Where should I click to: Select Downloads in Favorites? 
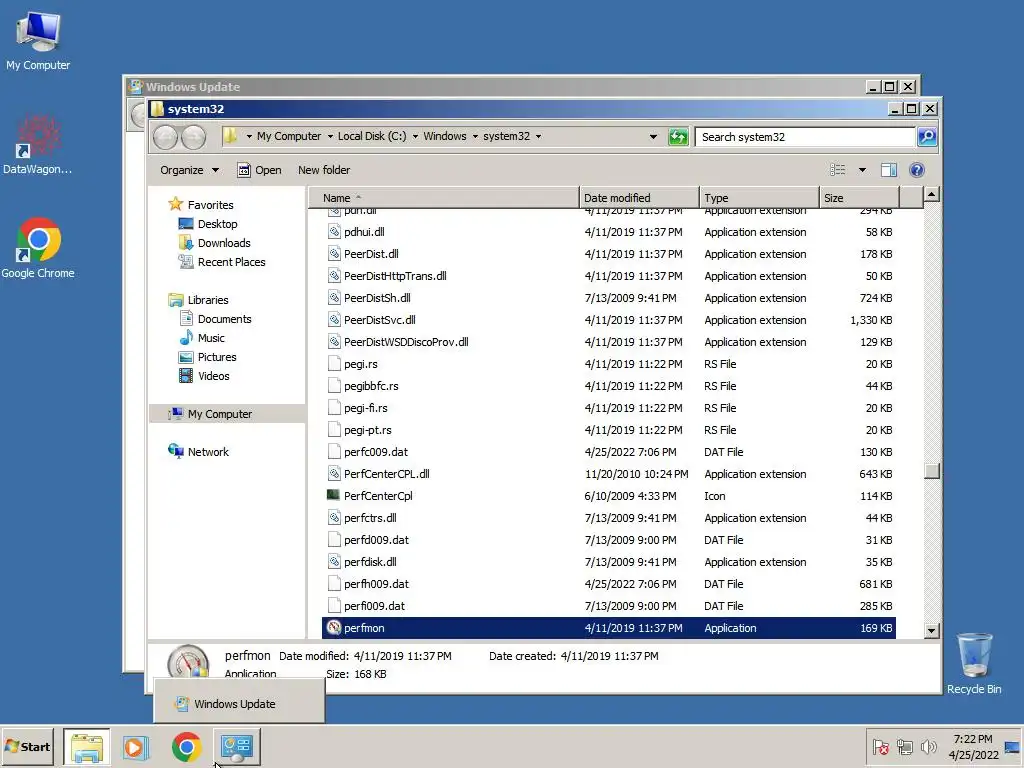point(224,242)
